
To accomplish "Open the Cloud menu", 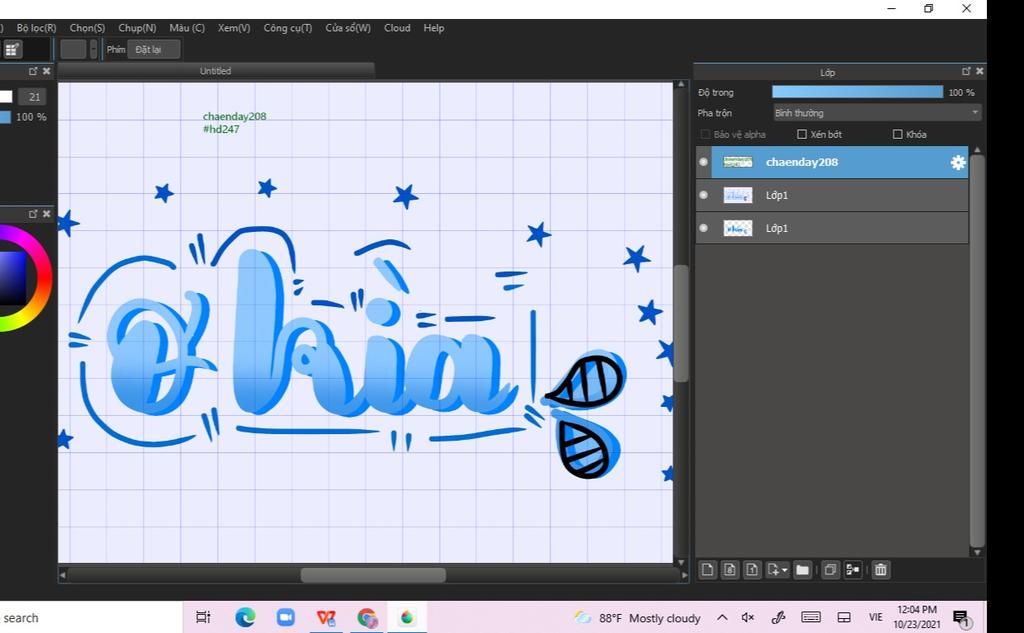I will [x=397, y=27].
